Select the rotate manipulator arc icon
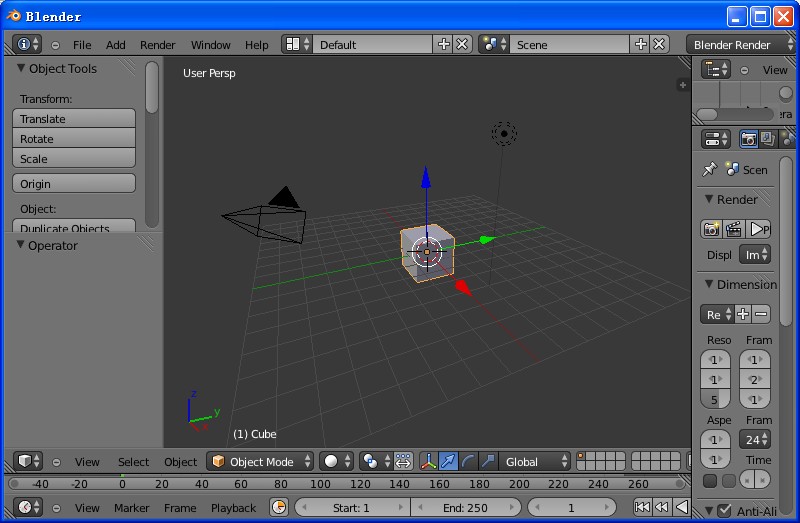Screen dimensions: 800x523 pyautogui.click(x=468, y=461)
